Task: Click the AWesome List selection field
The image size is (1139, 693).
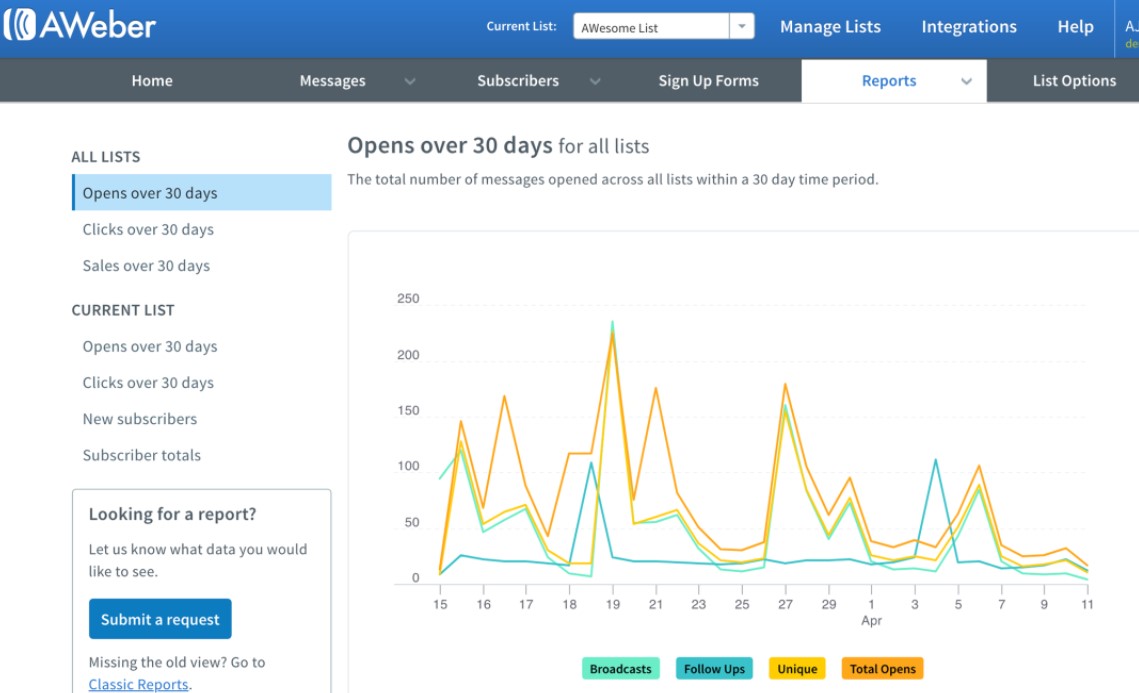Action: (651, 27)
